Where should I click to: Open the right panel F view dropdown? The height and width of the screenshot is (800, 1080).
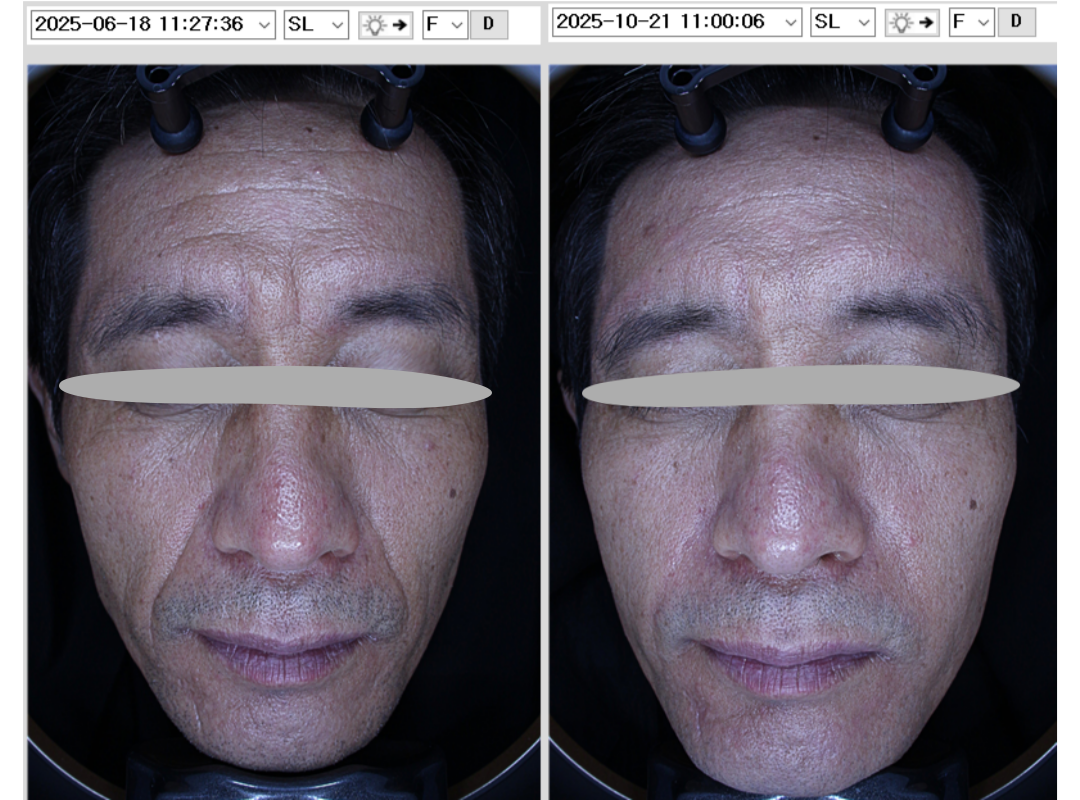pyautogui.click(x=971, y=22)
